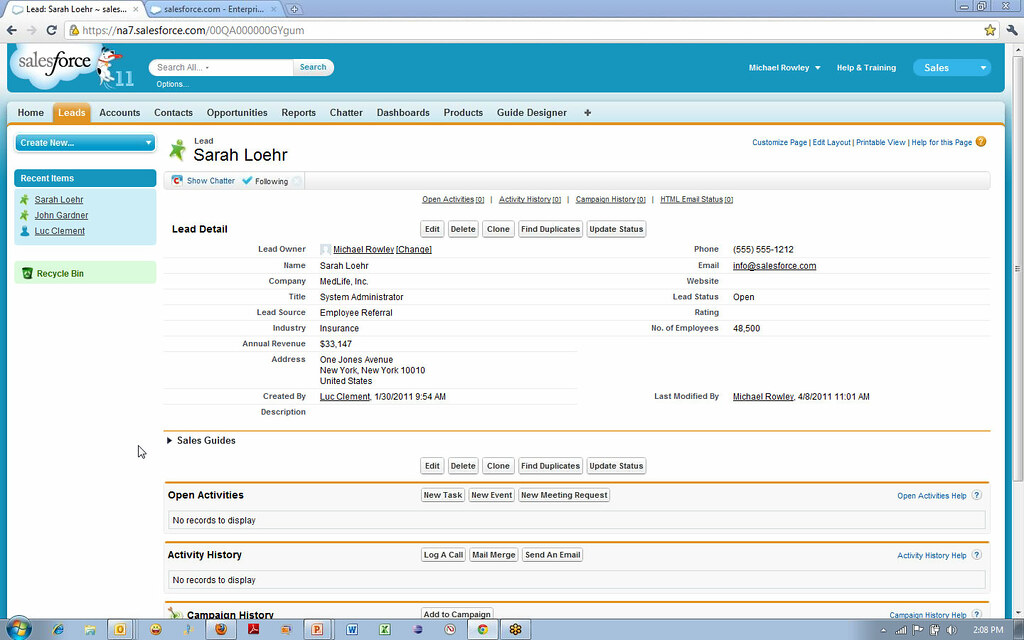1024x640 pixels.
Task: Open Chrome wrench settings menu
Action: tap(1012, 30)
